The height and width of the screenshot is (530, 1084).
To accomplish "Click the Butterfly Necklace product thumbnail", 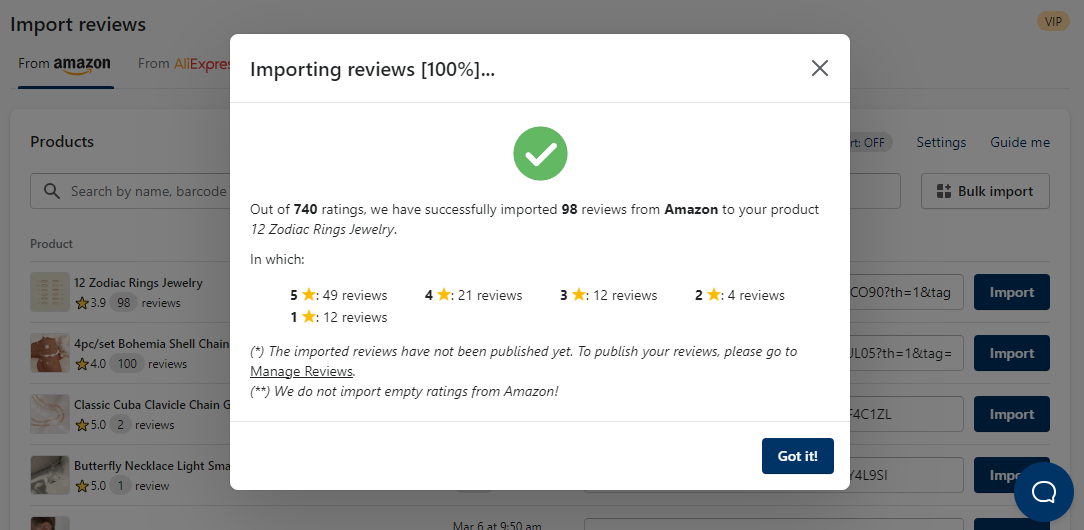I will [x=50, y=475].
